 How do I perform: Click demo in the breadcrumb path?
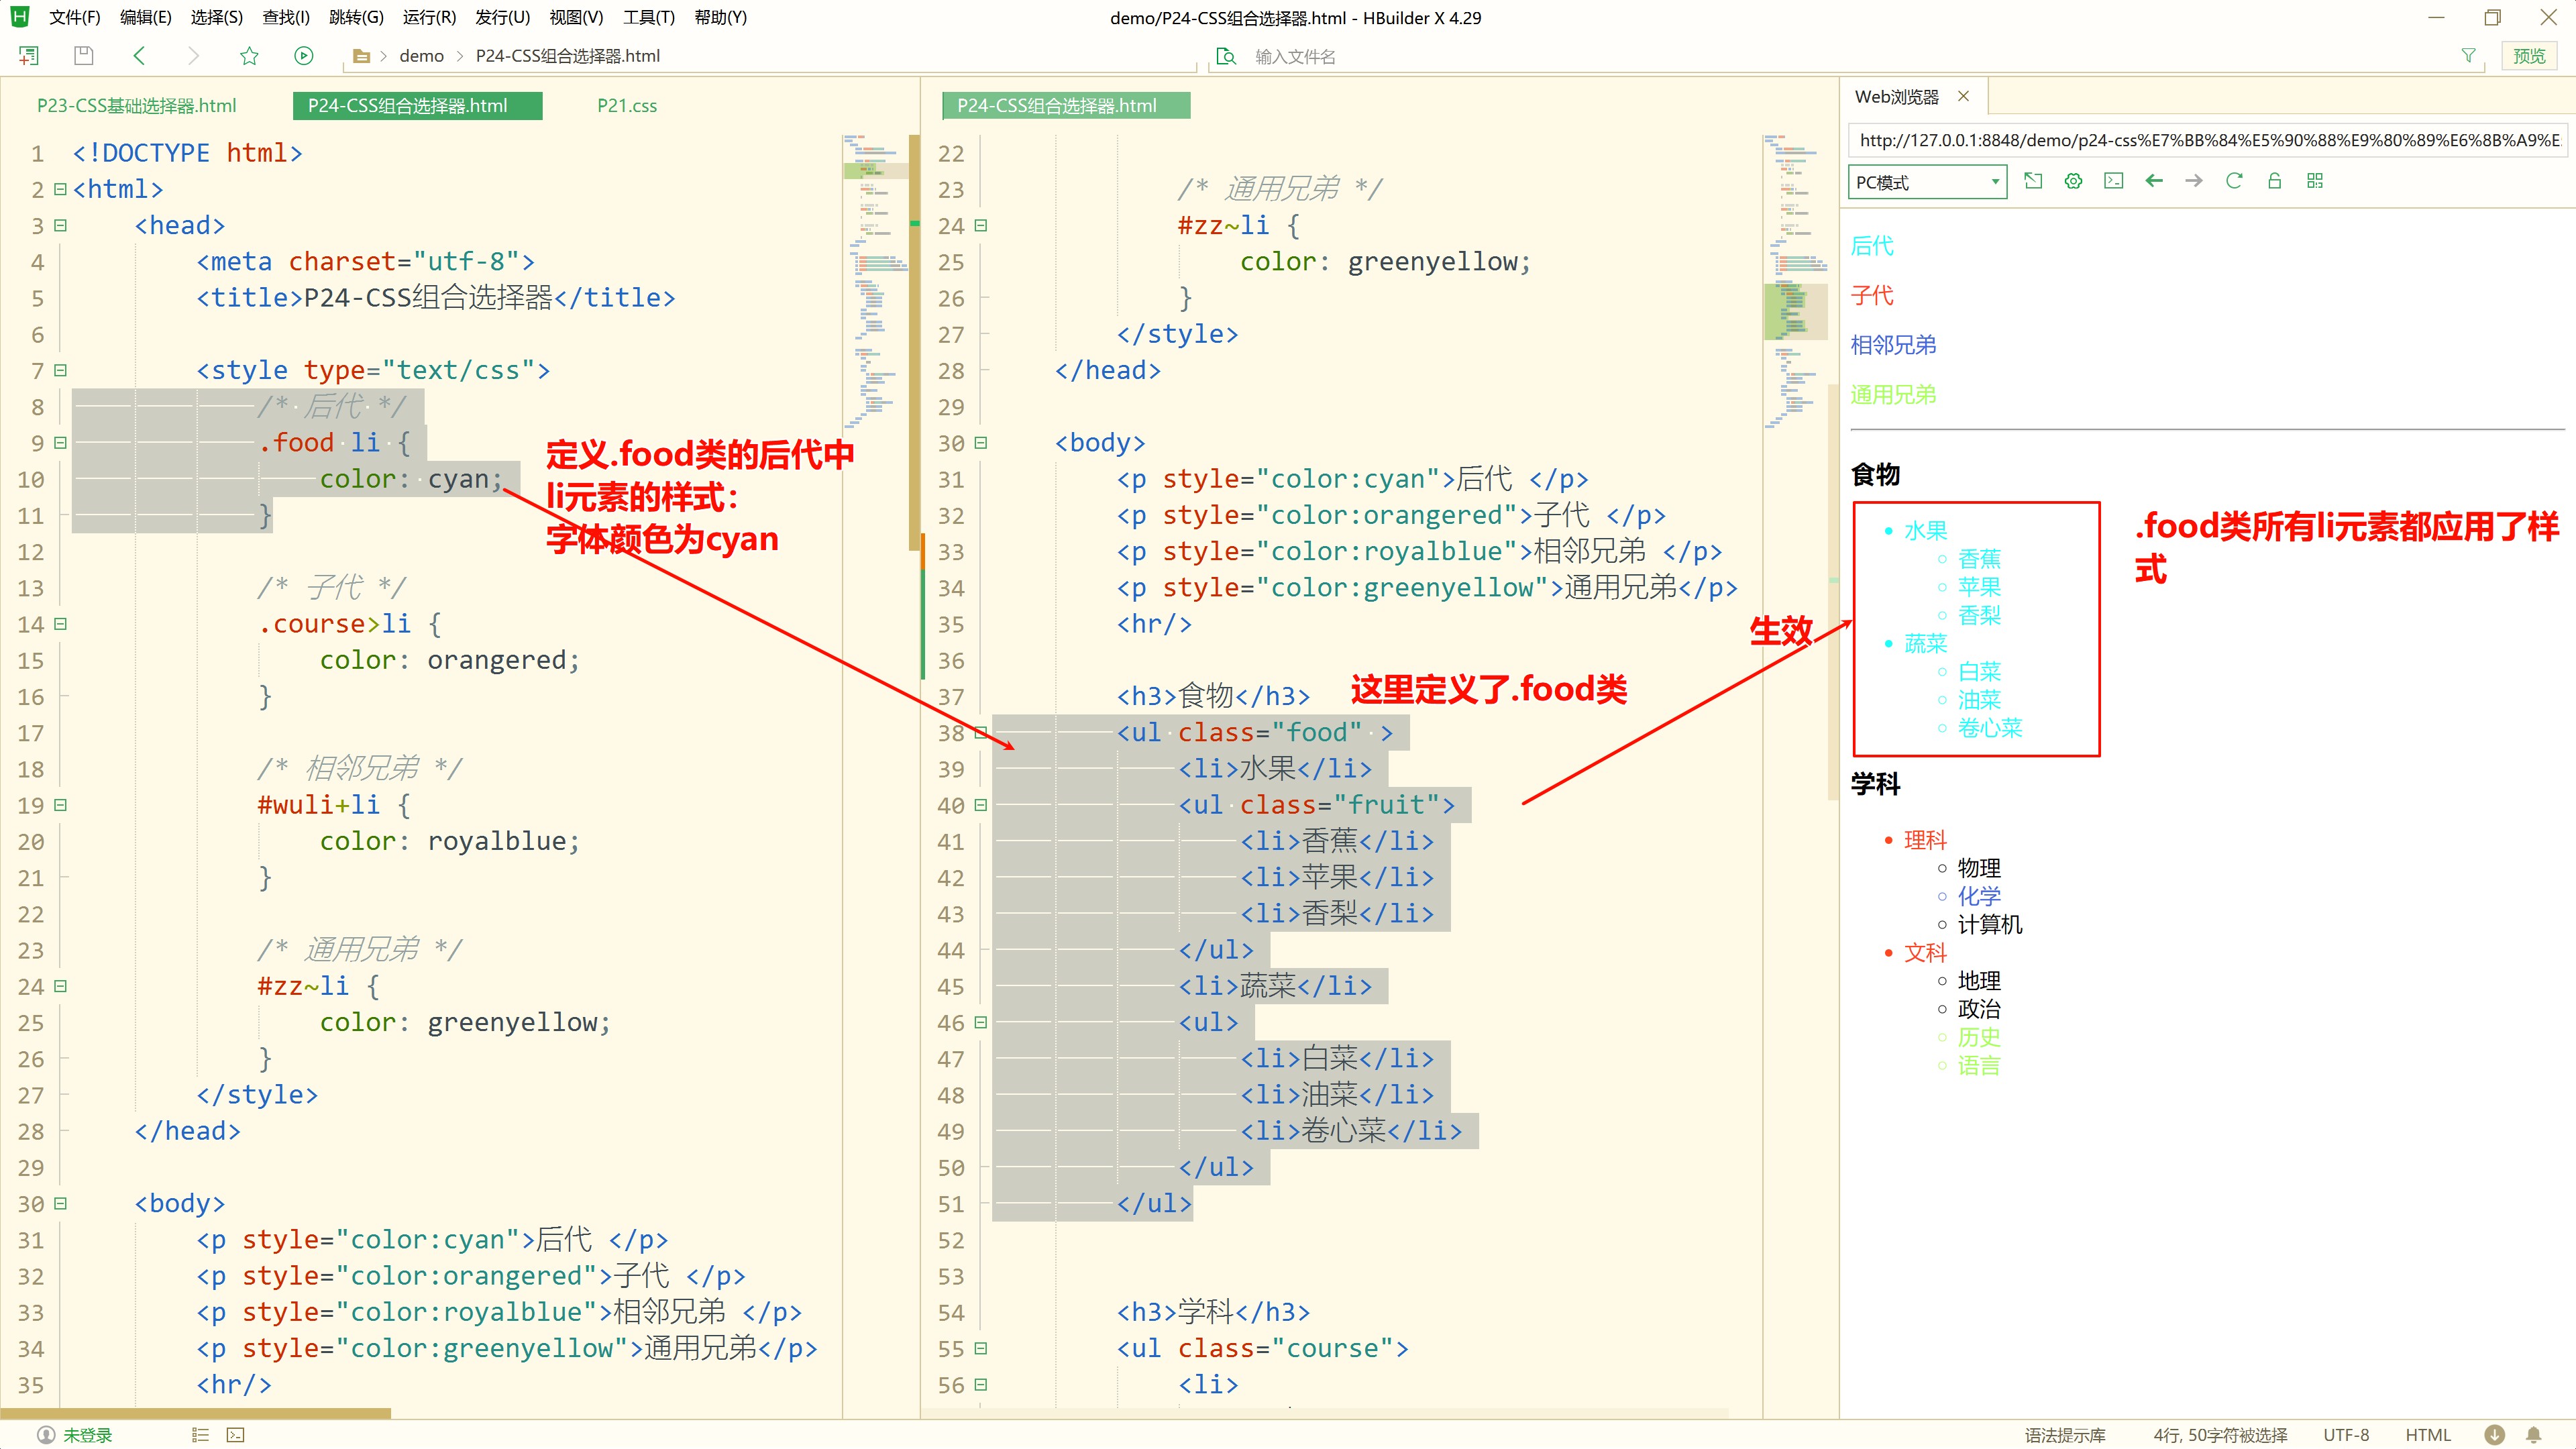(421, 56)
